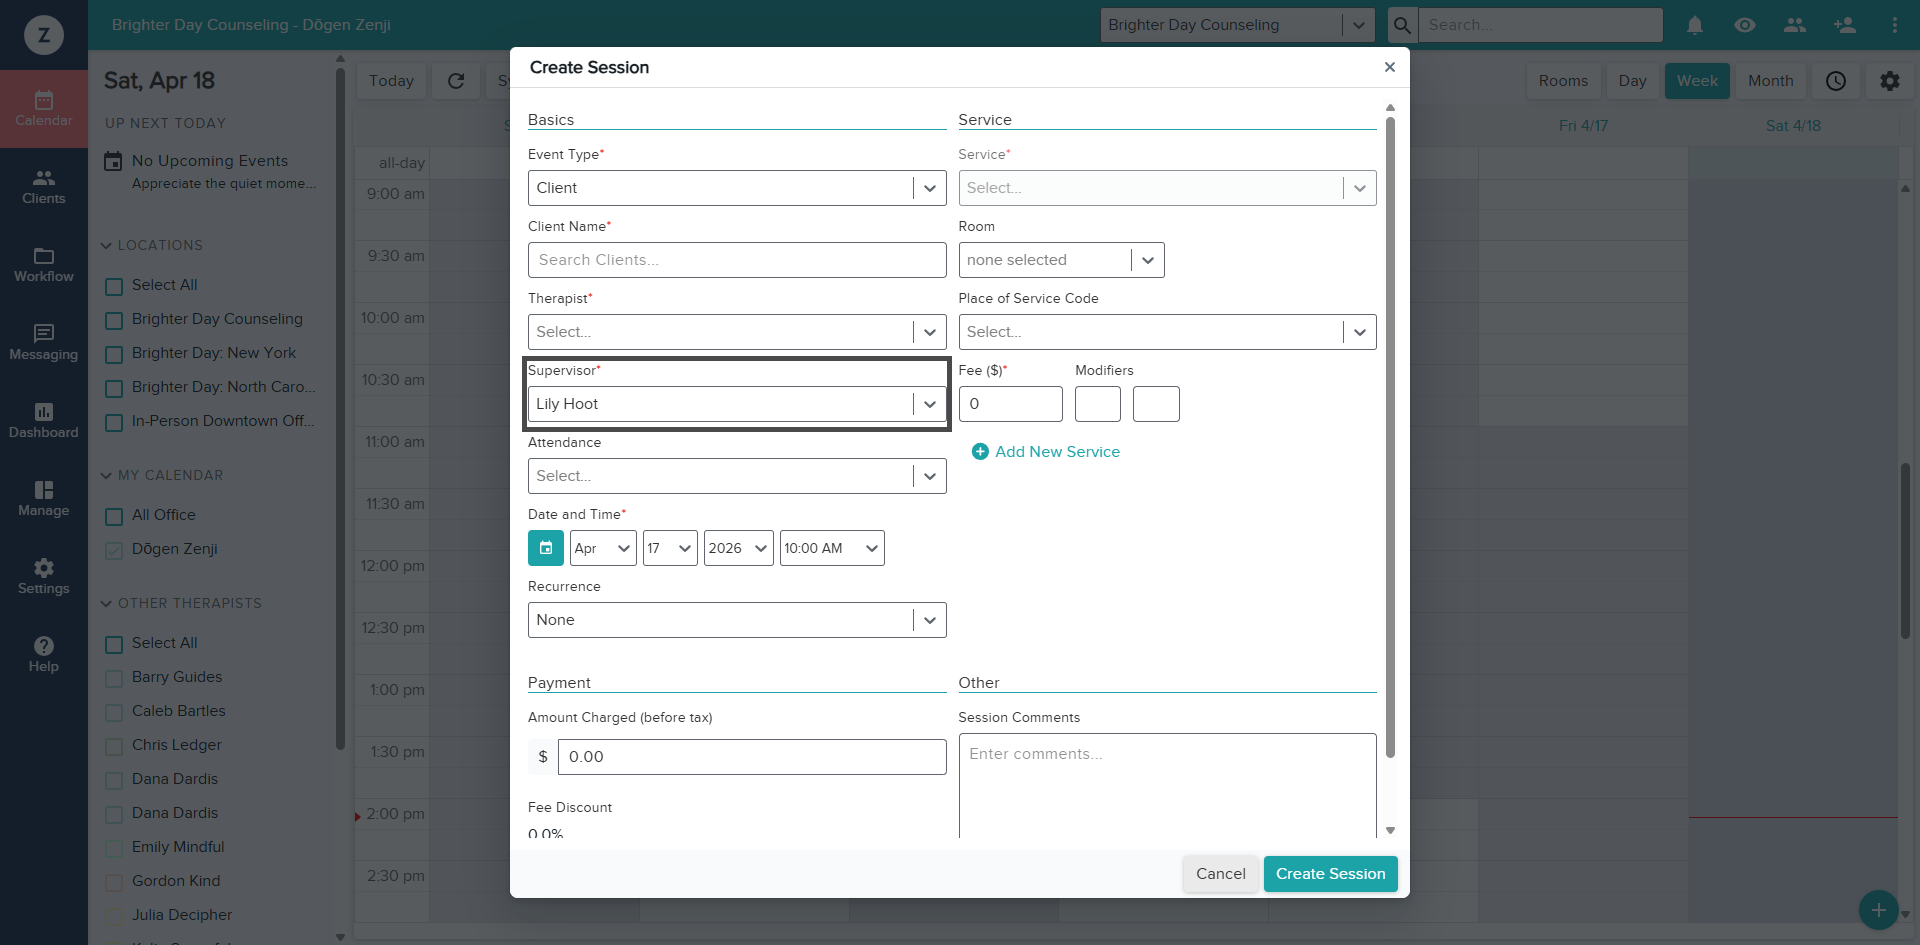The height and width of the screenshot is (945, 1920).
Task: Open the Room dropdown
Action: point(1061,260)
